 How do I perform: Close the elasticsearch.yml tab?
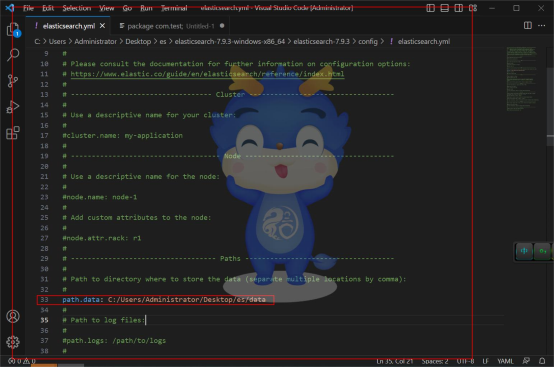tap(102, 26)
